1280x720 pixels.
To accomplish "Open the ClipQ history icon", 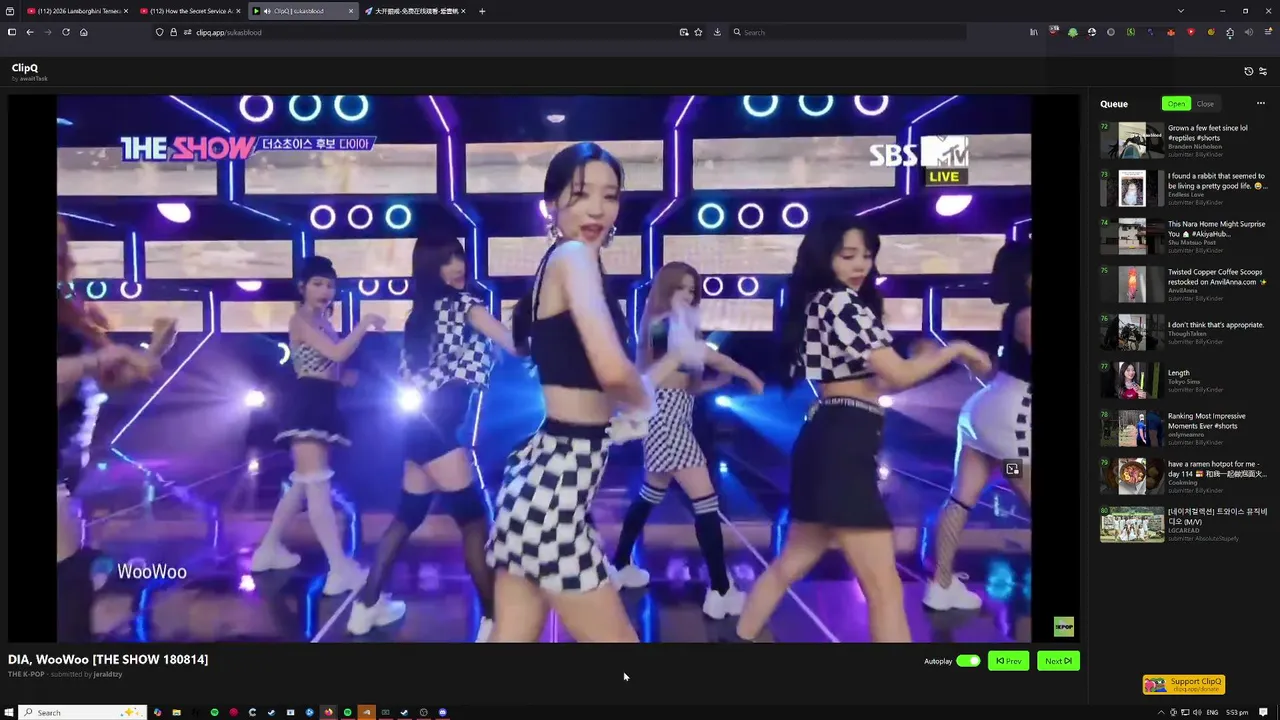I will [1248, 71].
